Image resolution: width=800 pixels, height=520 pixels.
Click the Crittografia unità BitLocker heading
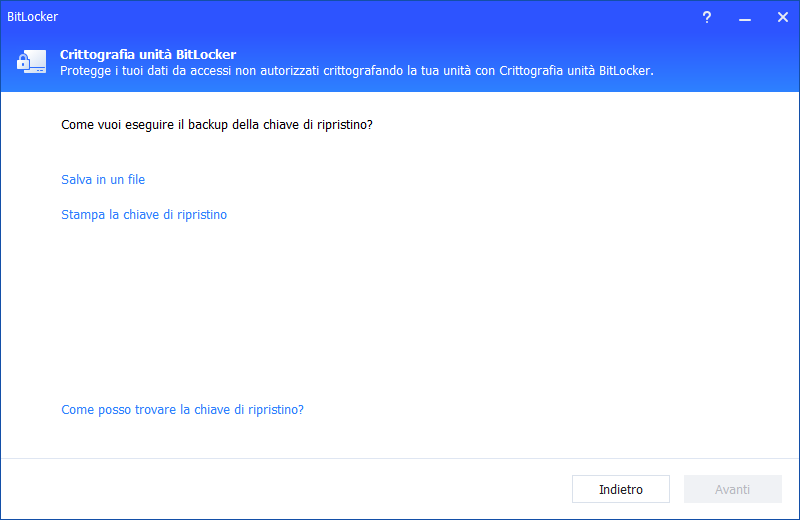(148, 55)
